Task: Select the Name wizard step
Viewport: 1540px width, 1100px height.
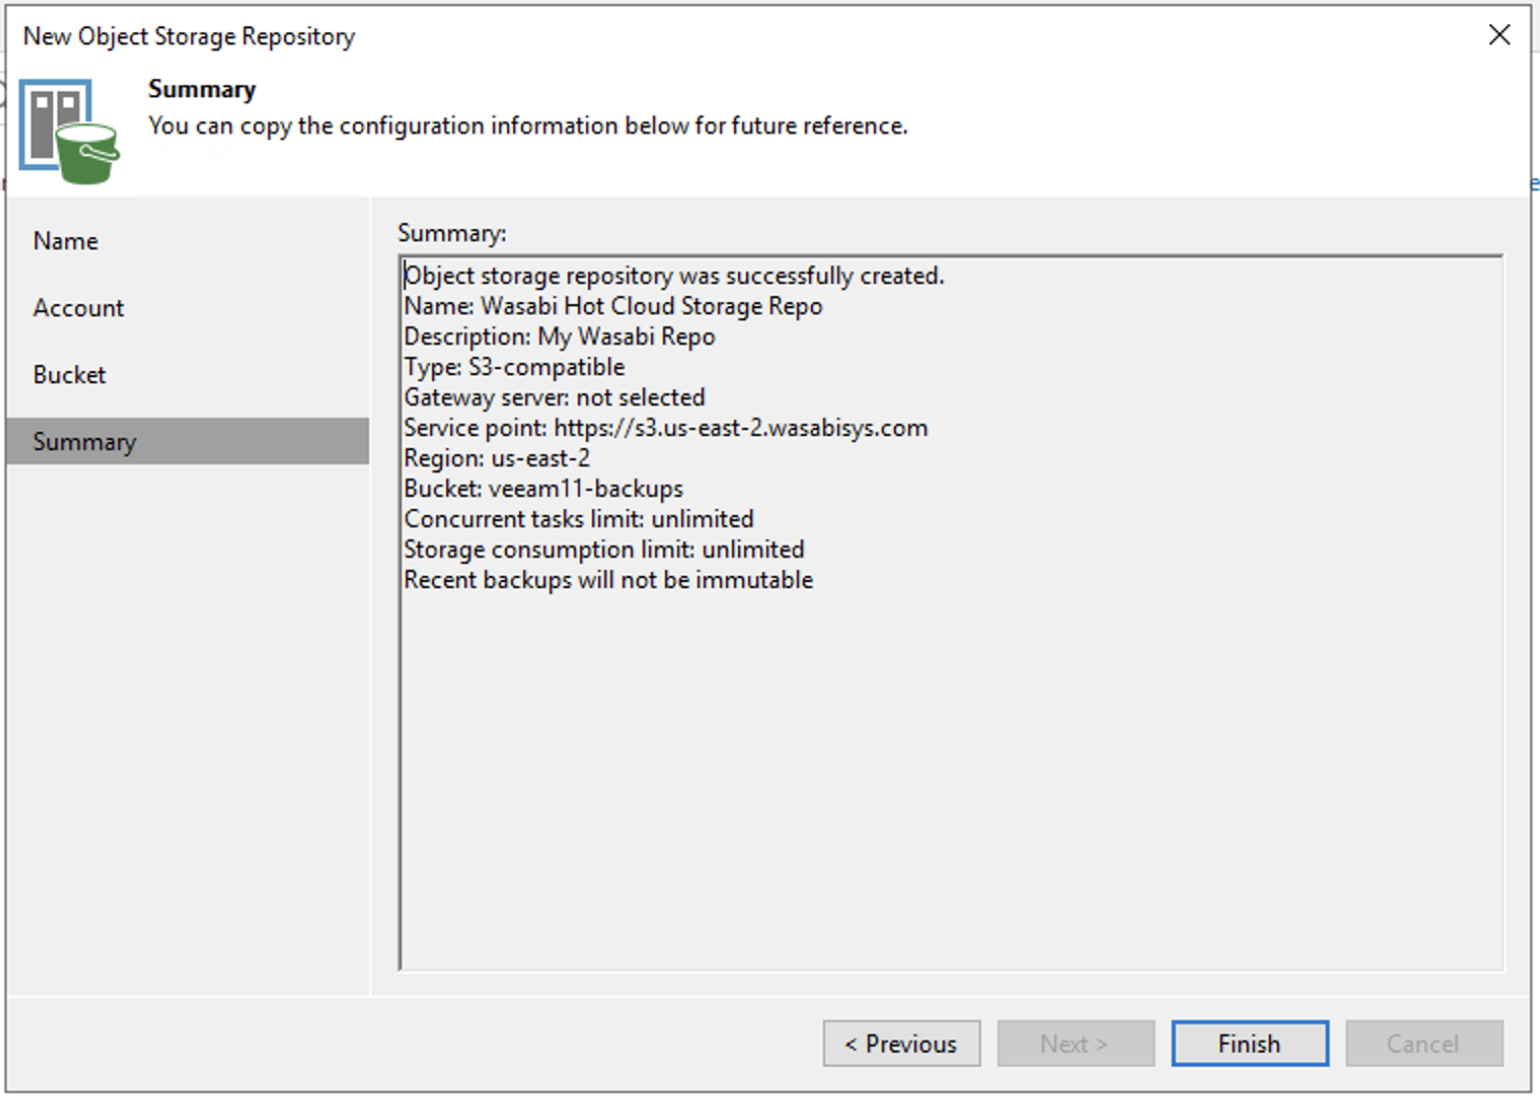Action: click(188, 241)
